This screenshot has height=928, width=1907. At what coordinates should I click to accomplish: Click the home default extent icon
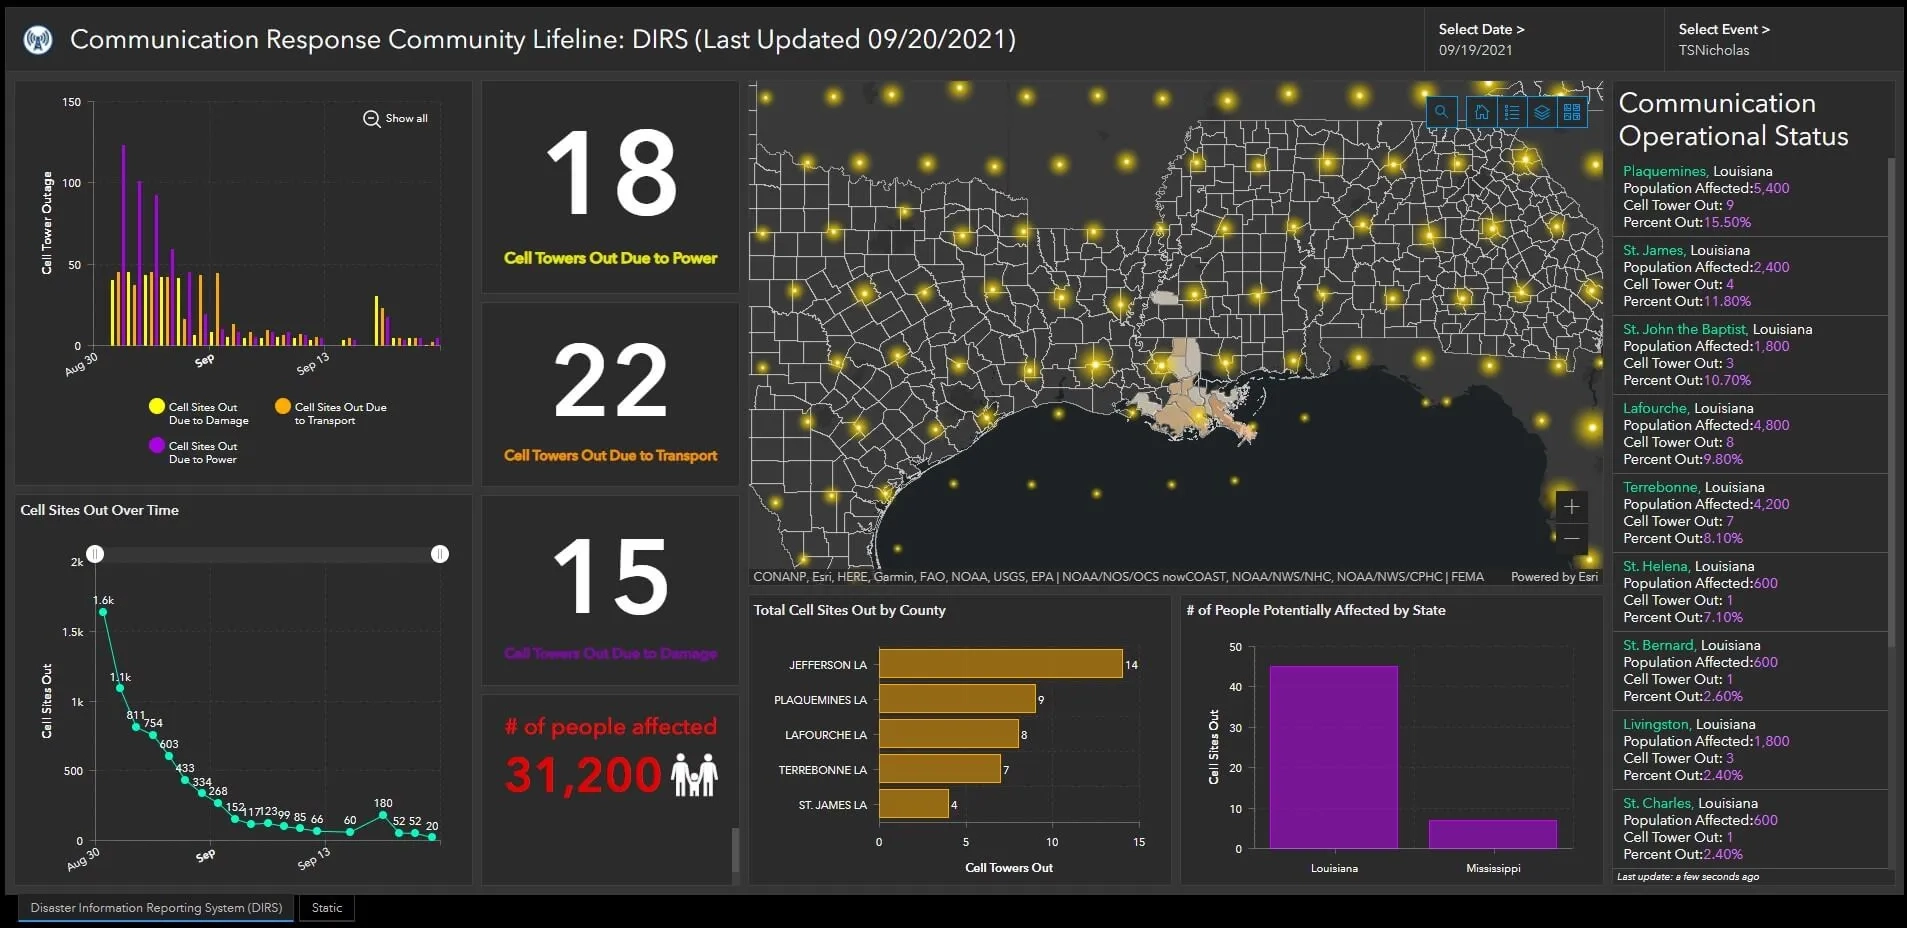[x=1482, y=112]
